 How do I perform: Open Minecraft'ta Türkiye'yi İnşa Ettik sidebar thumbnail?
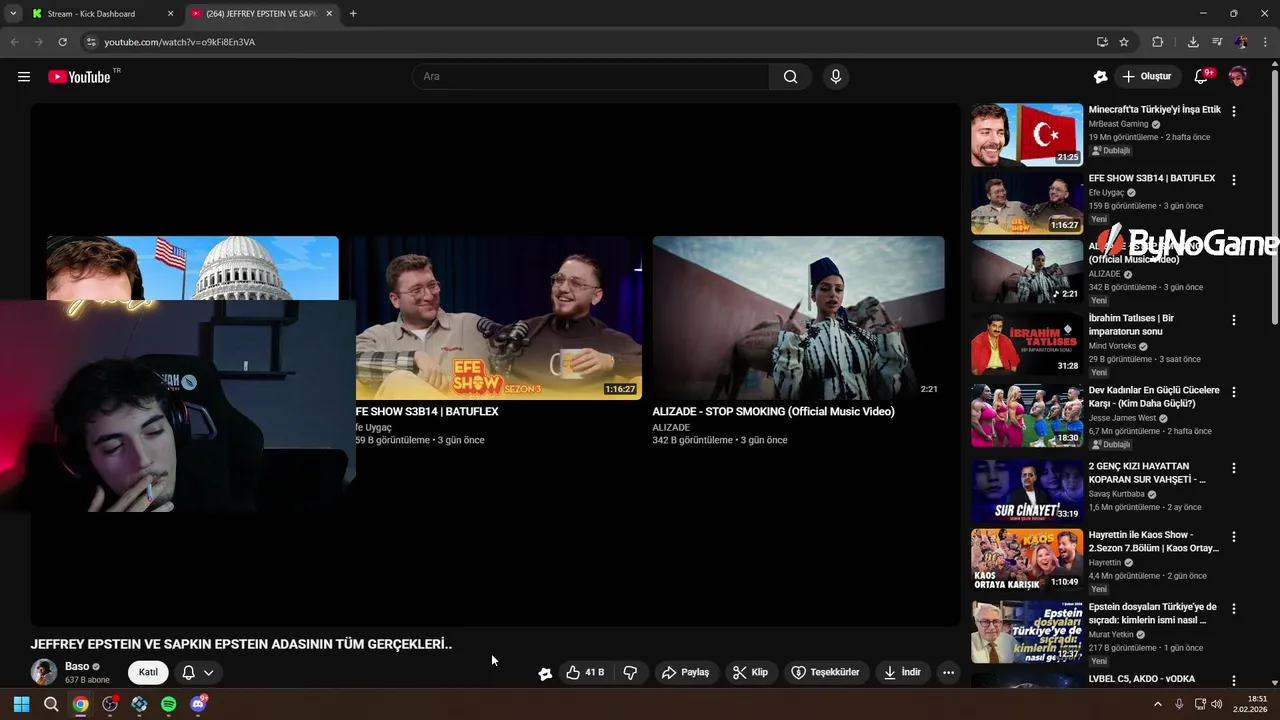tap(1027, 134)
